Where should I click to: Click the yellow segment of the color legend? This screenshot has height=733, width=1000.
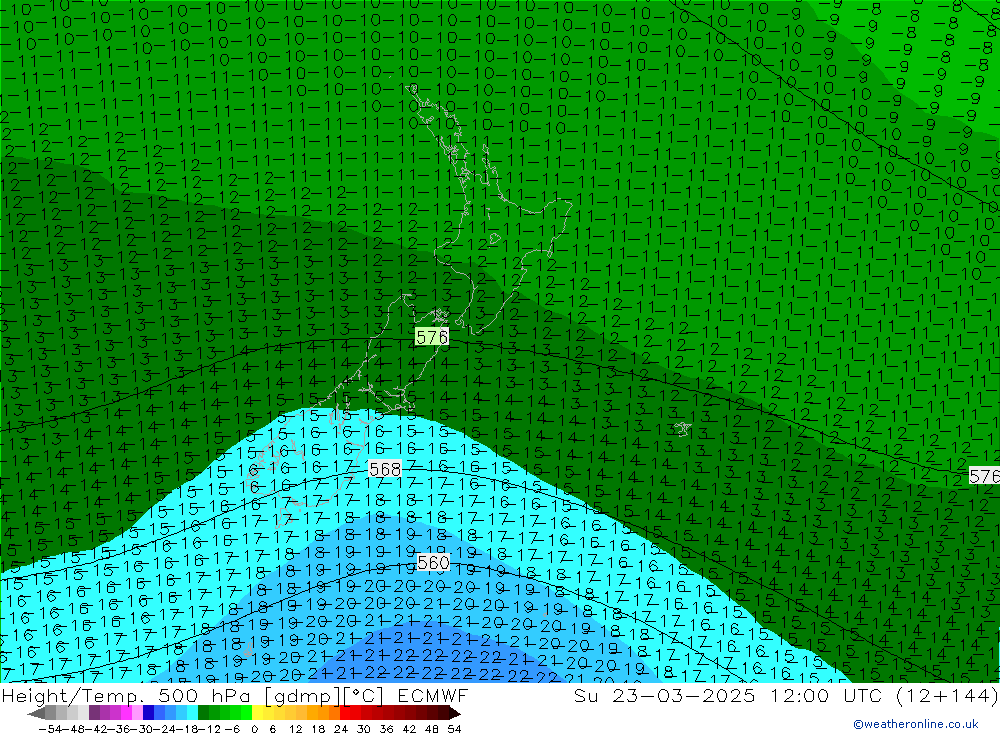point(257,713)
